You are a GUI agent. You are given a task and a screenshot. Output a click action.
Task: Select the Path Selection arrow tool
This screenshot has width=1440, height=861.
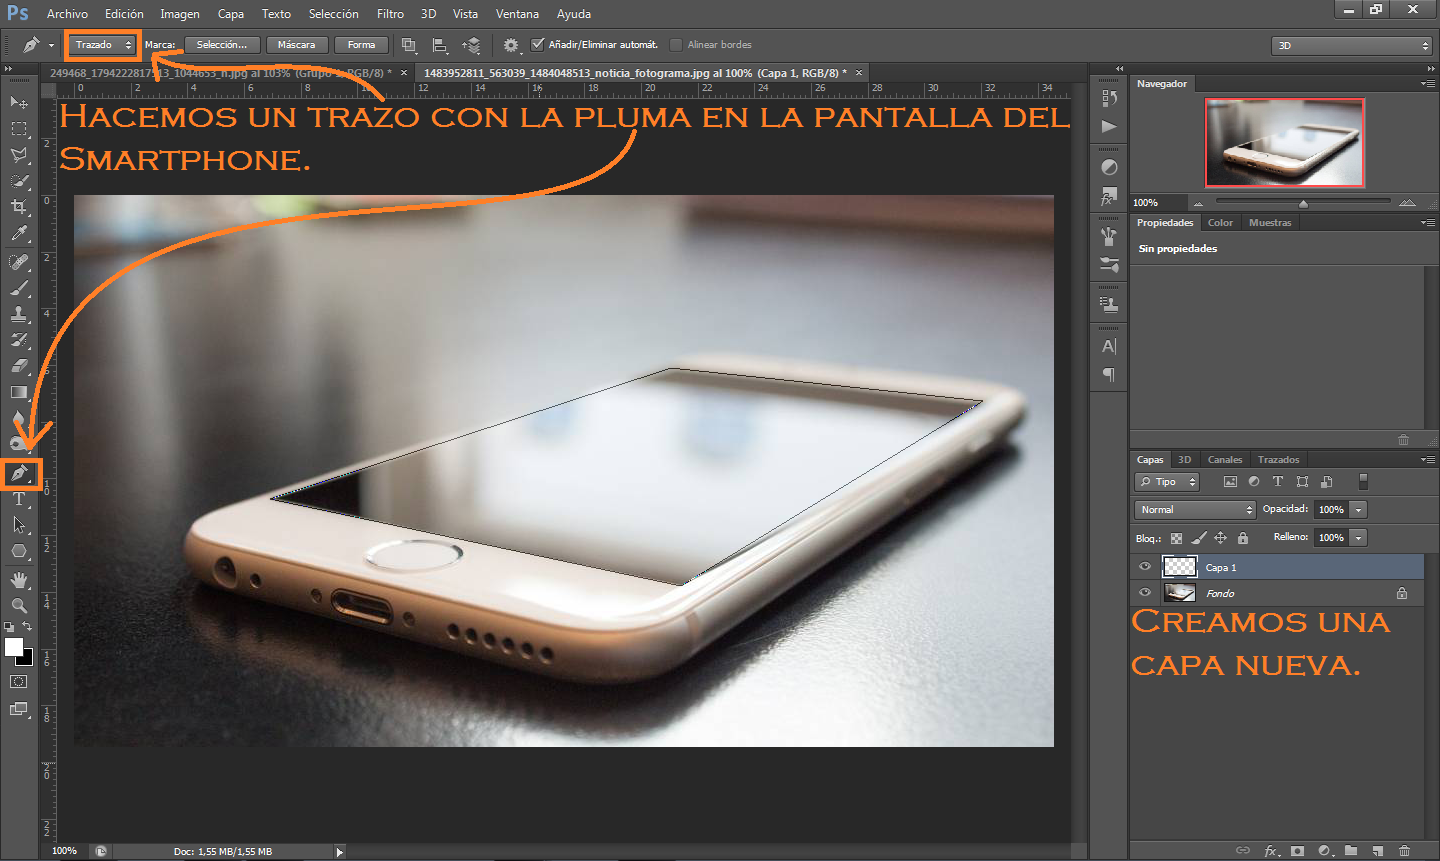(19, 525)
